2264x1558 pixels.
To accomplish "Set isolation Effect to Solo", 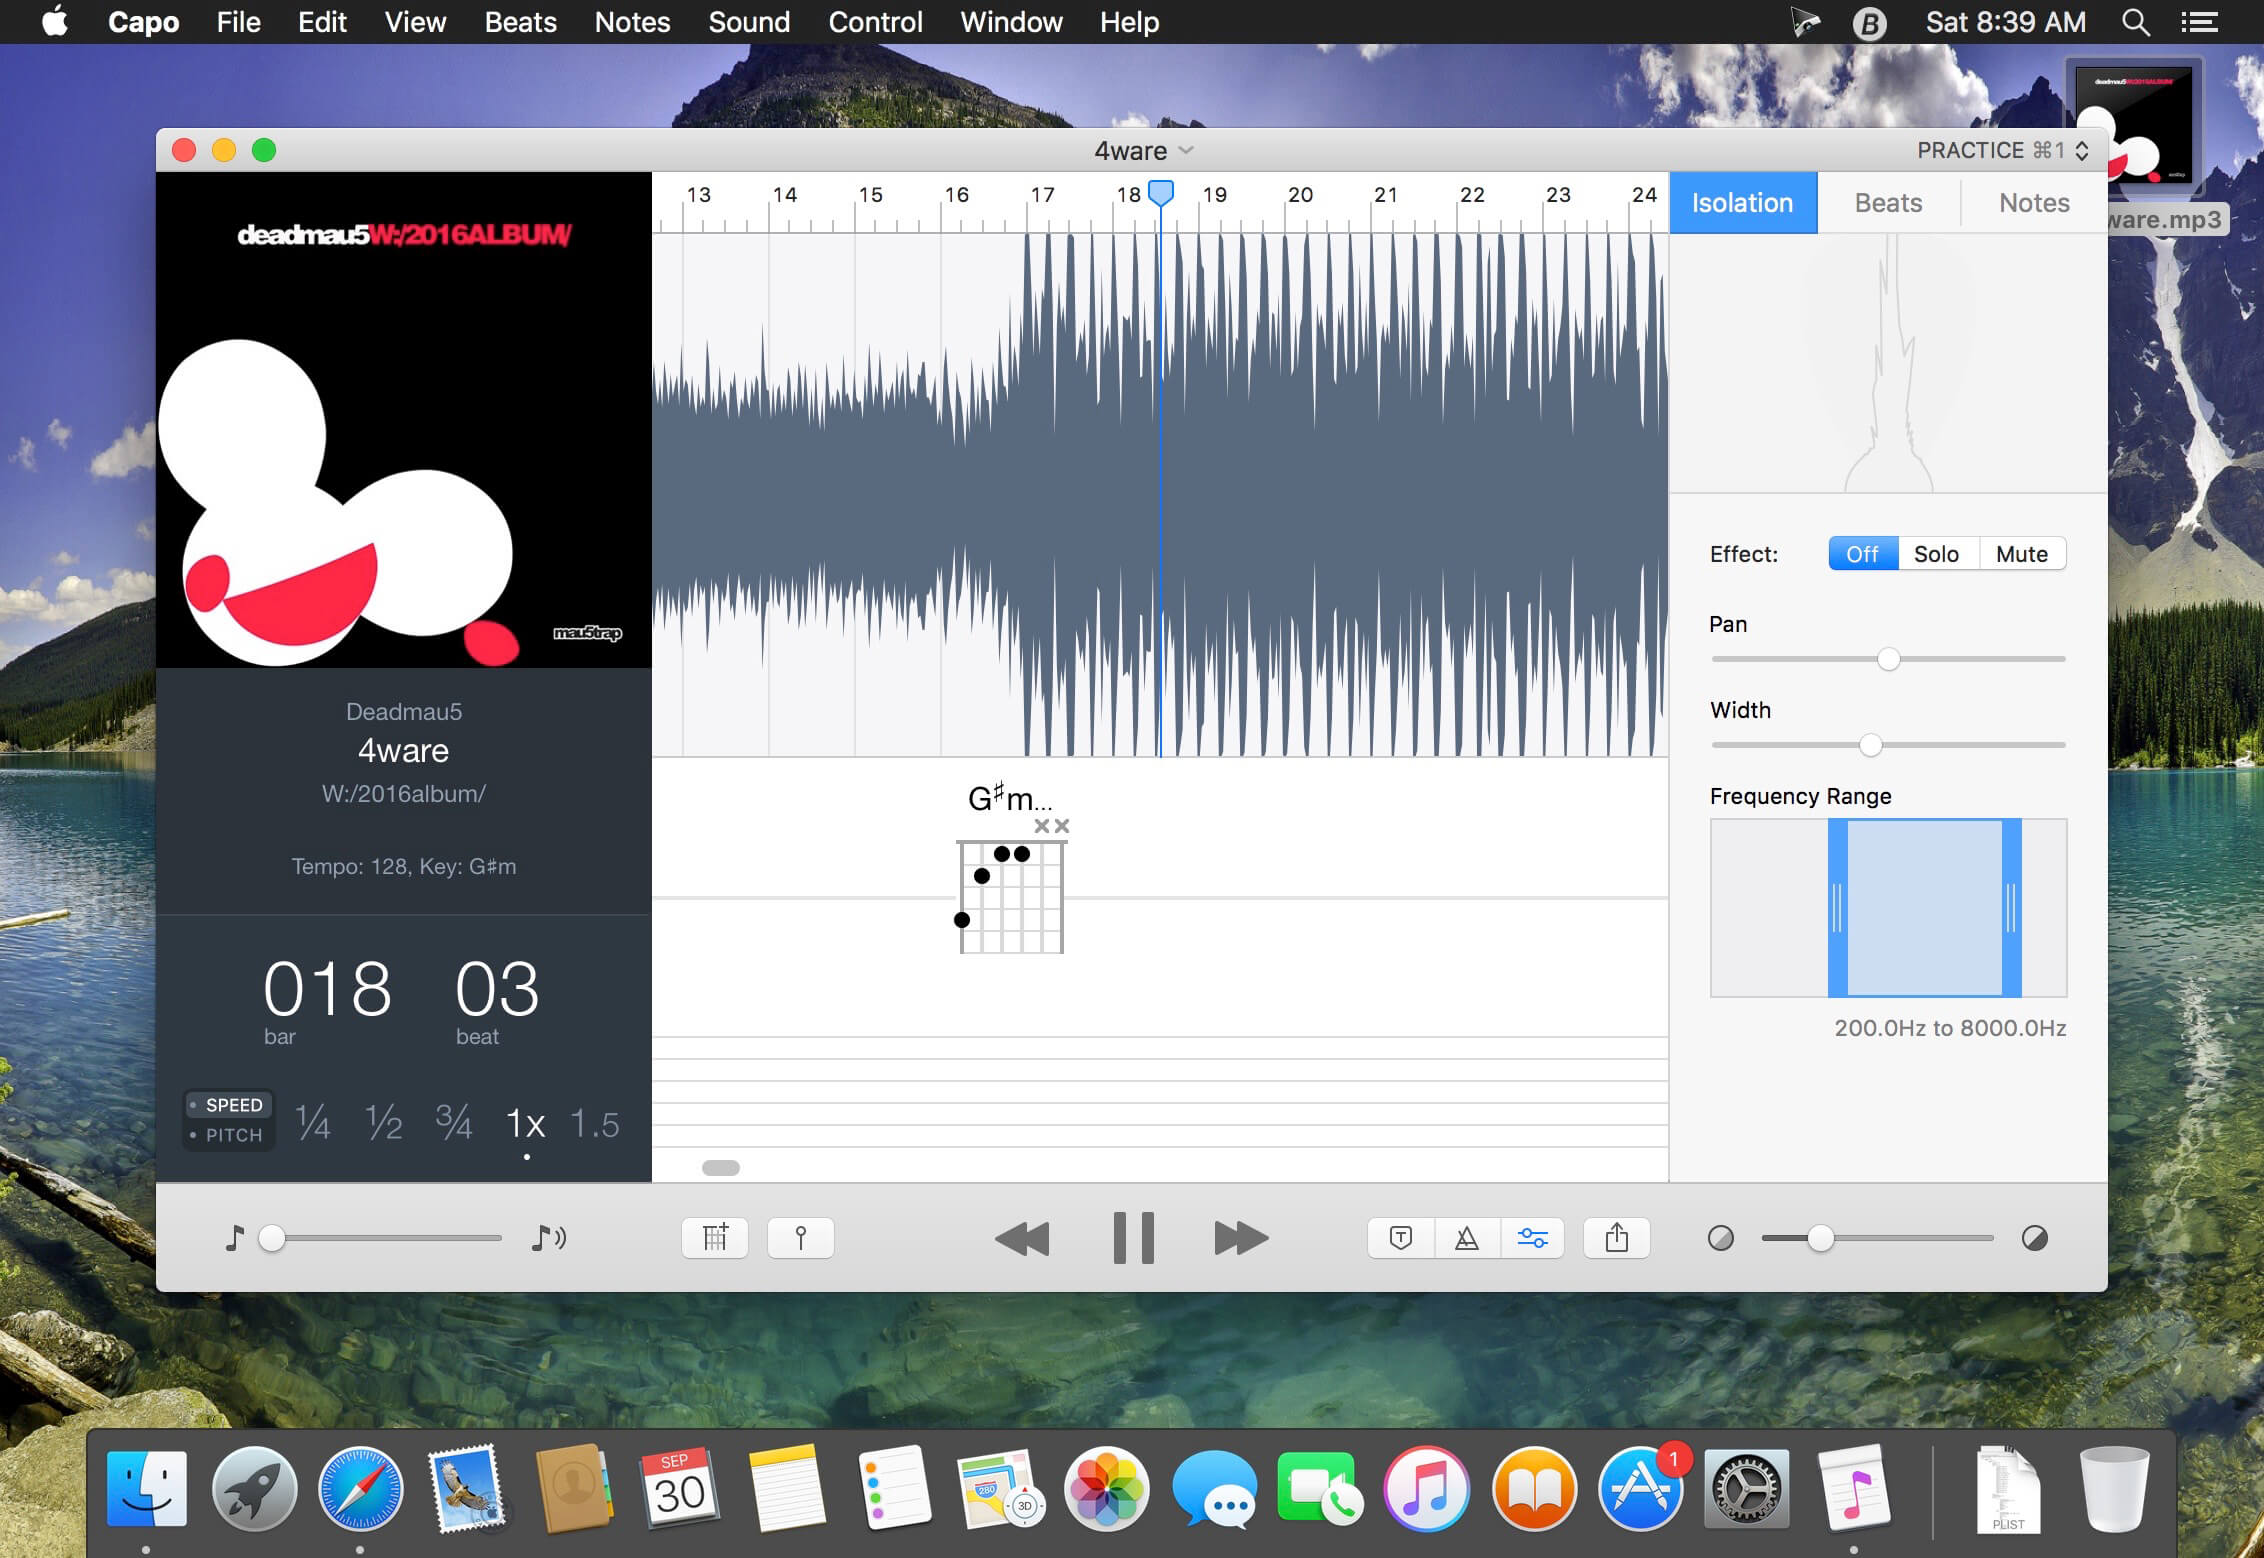I will pyautogui.click(x=1937, y=554).
